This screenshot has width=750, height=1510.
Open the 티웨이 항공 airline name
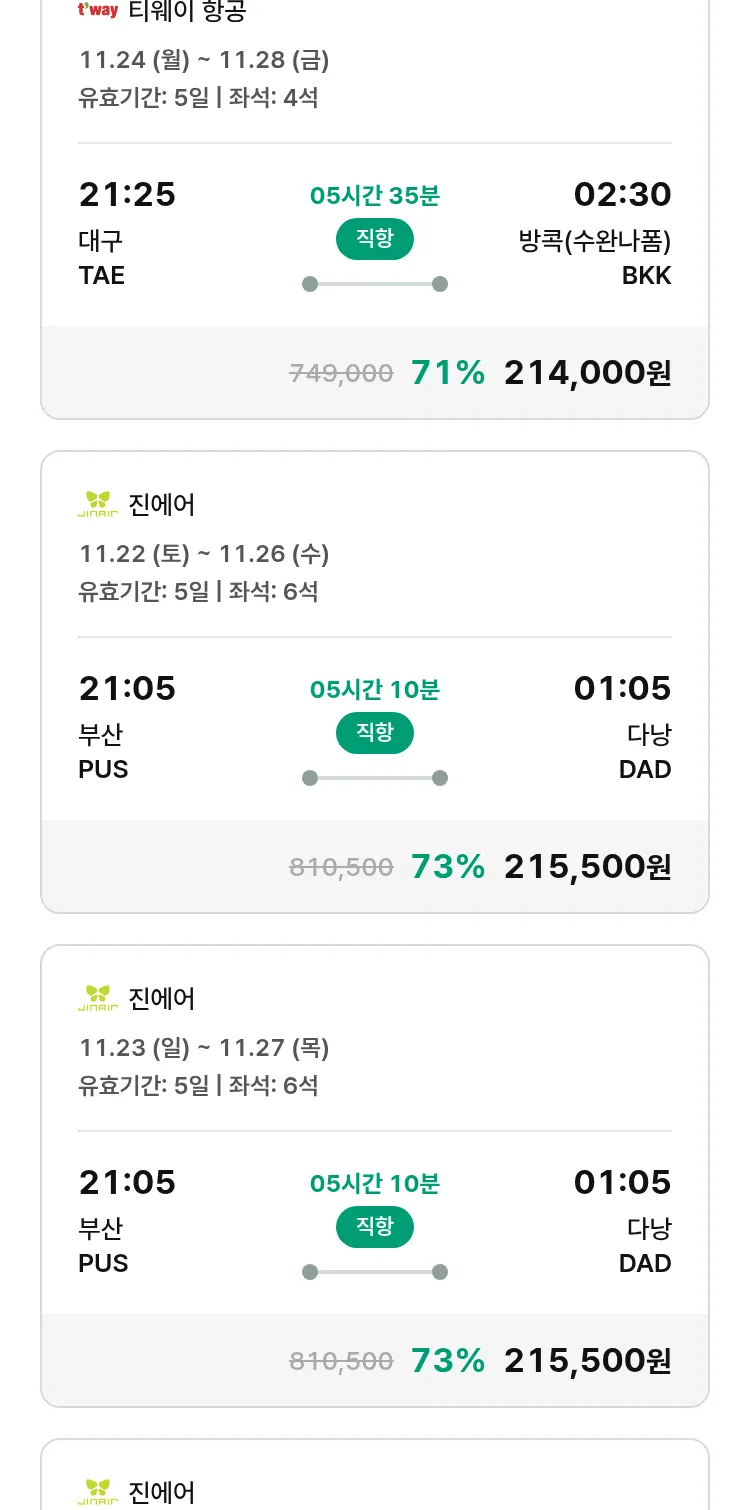pyautogui.click(x=188, y=12)
